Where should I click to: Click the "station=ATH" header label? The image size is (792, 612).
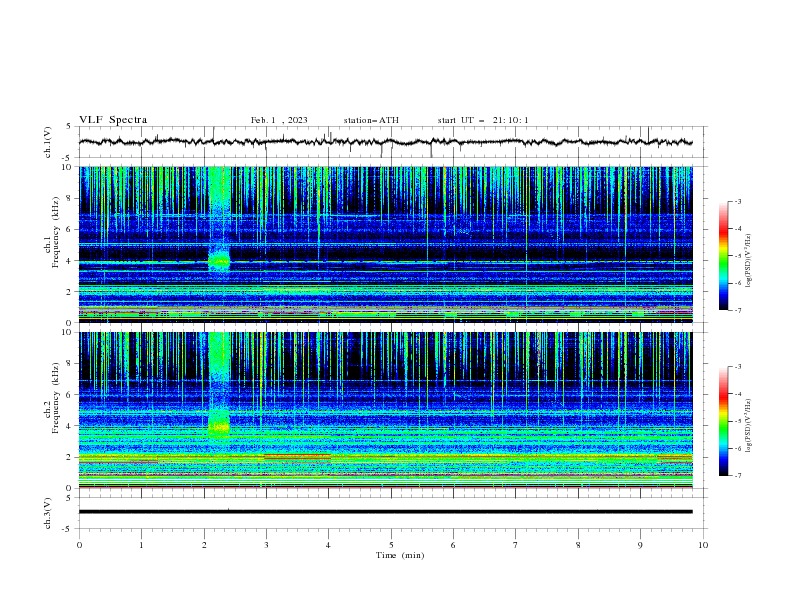pyautogui.click(x=371, y=120)
